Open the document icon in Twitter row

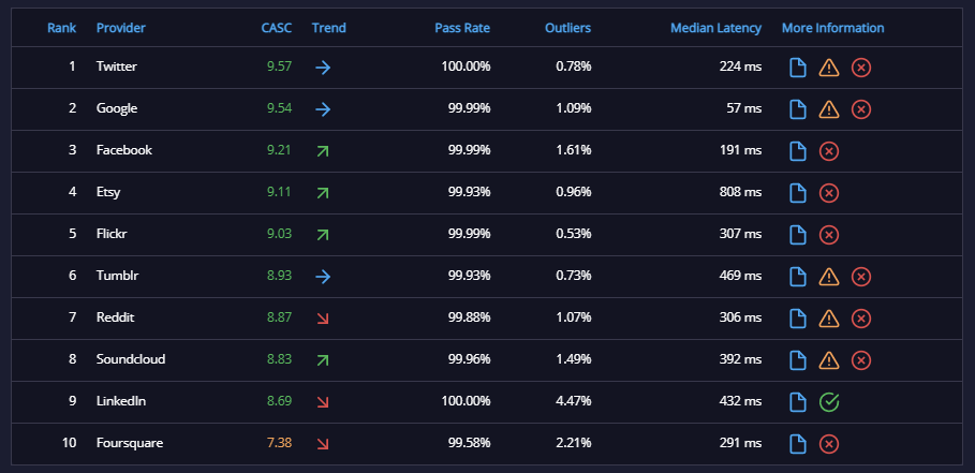click(798, 67)
